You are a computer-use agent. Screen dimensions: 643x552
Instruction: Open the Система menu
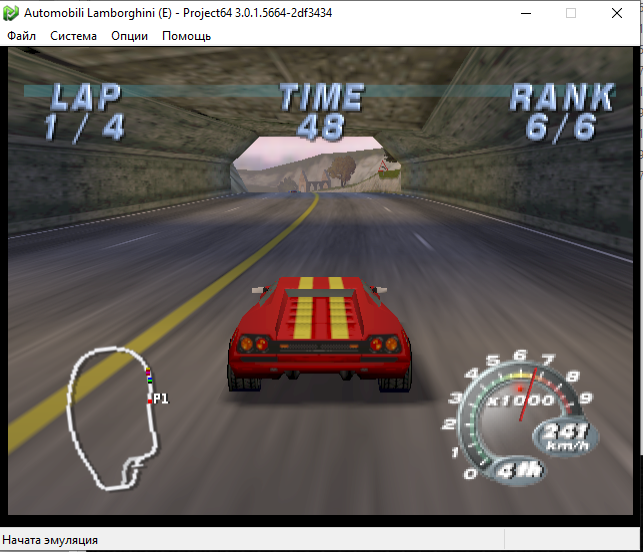[x=73, y=36]
